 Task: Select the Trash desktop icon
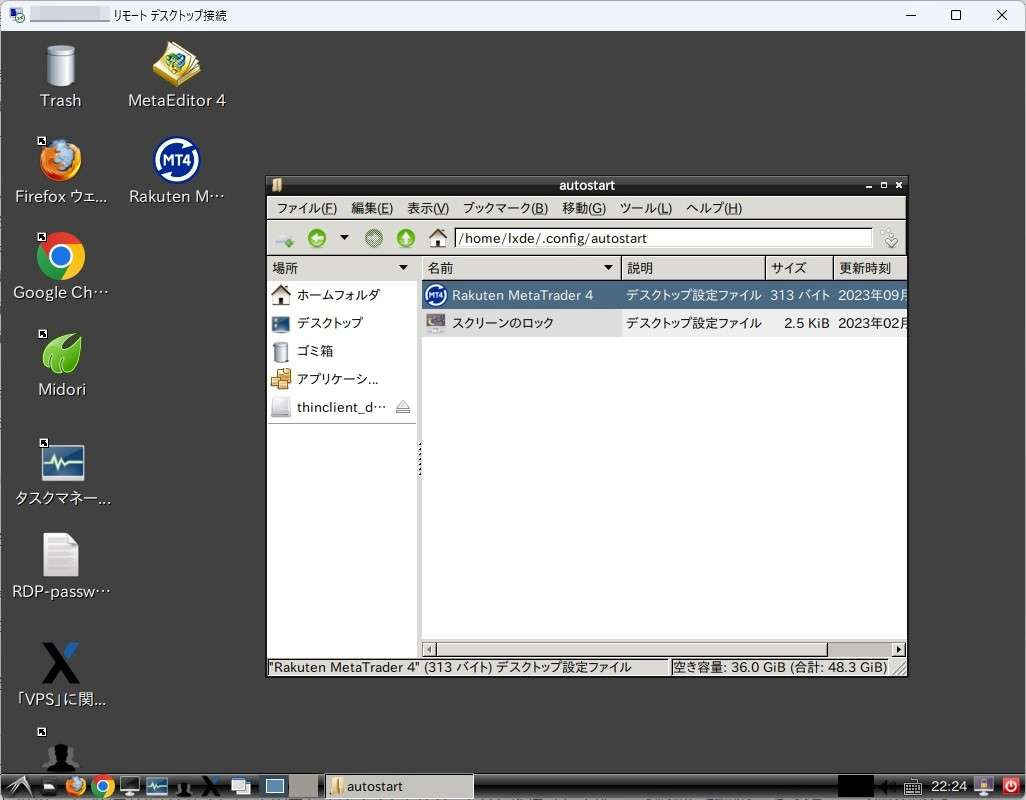60,76
